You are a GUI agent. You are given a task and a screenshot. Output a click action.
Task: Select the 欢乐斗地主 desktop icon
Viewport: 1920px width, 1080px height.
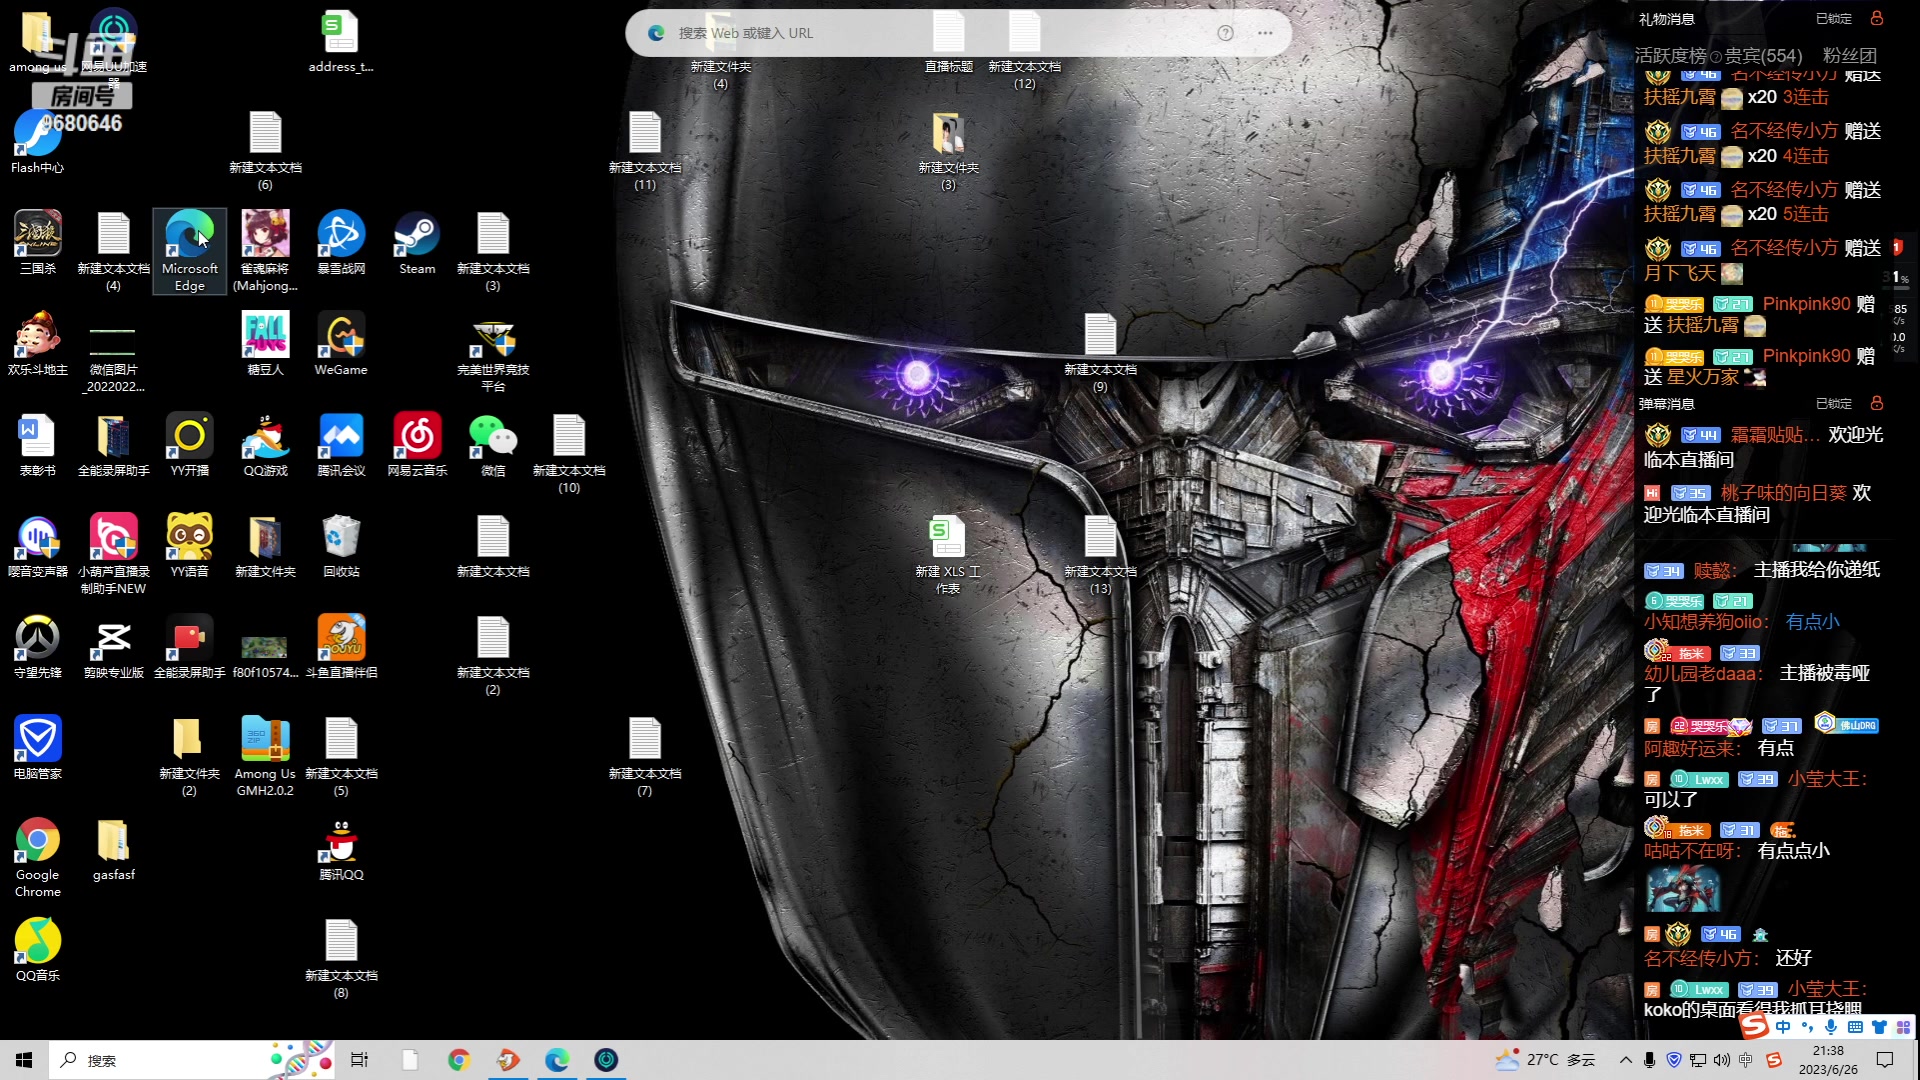[x=38, y=344]
